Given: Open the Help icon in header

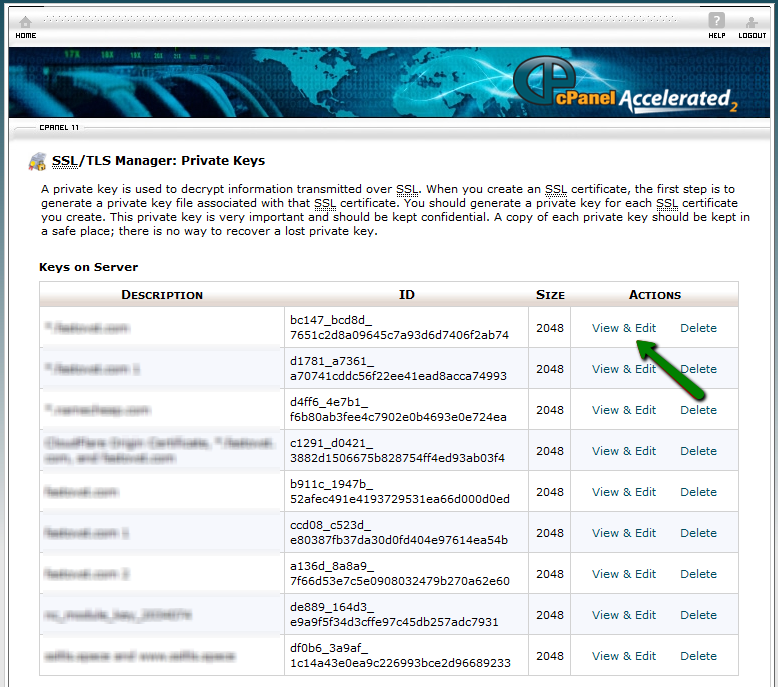Looking at the screenshot, I should click(716, 24).
